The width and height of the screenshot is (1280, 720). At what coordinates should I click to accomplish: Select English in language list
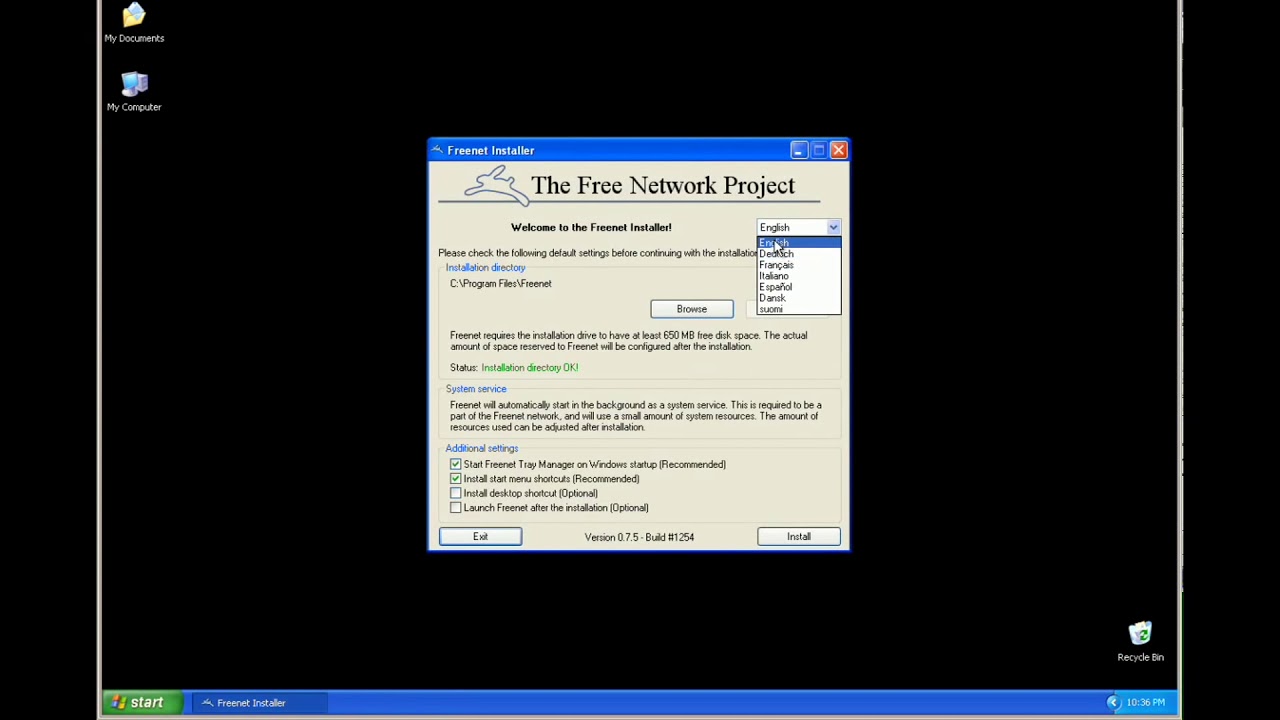click(x=799, y=243)
